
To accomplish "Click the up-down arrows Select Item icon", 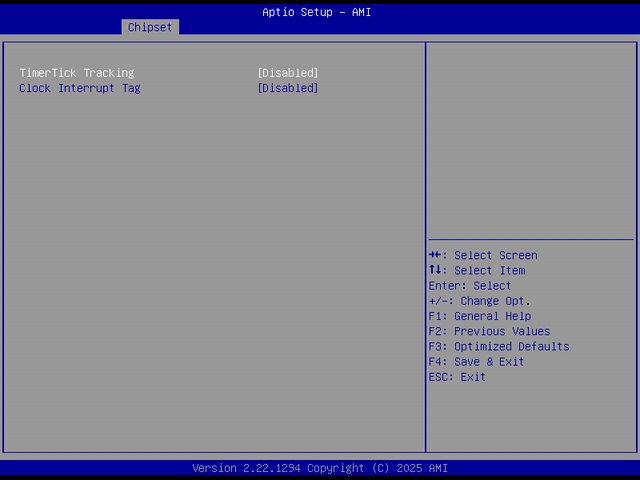I will coord(435,270).
